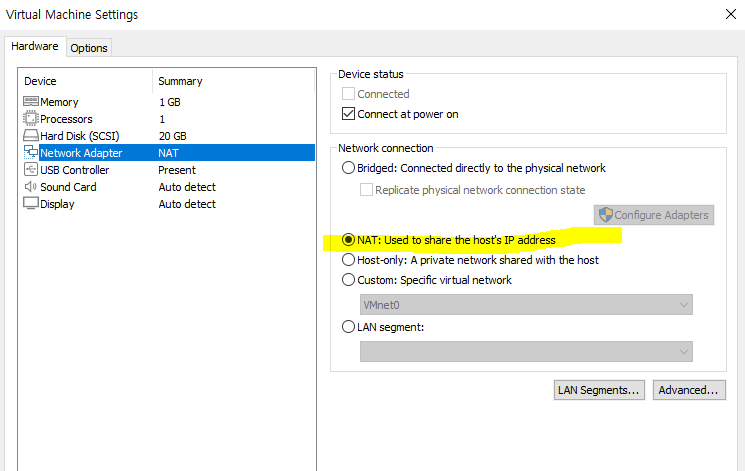Open the LAN Segments dialog
The image size is (745, 471).
[x=599, y=390]
